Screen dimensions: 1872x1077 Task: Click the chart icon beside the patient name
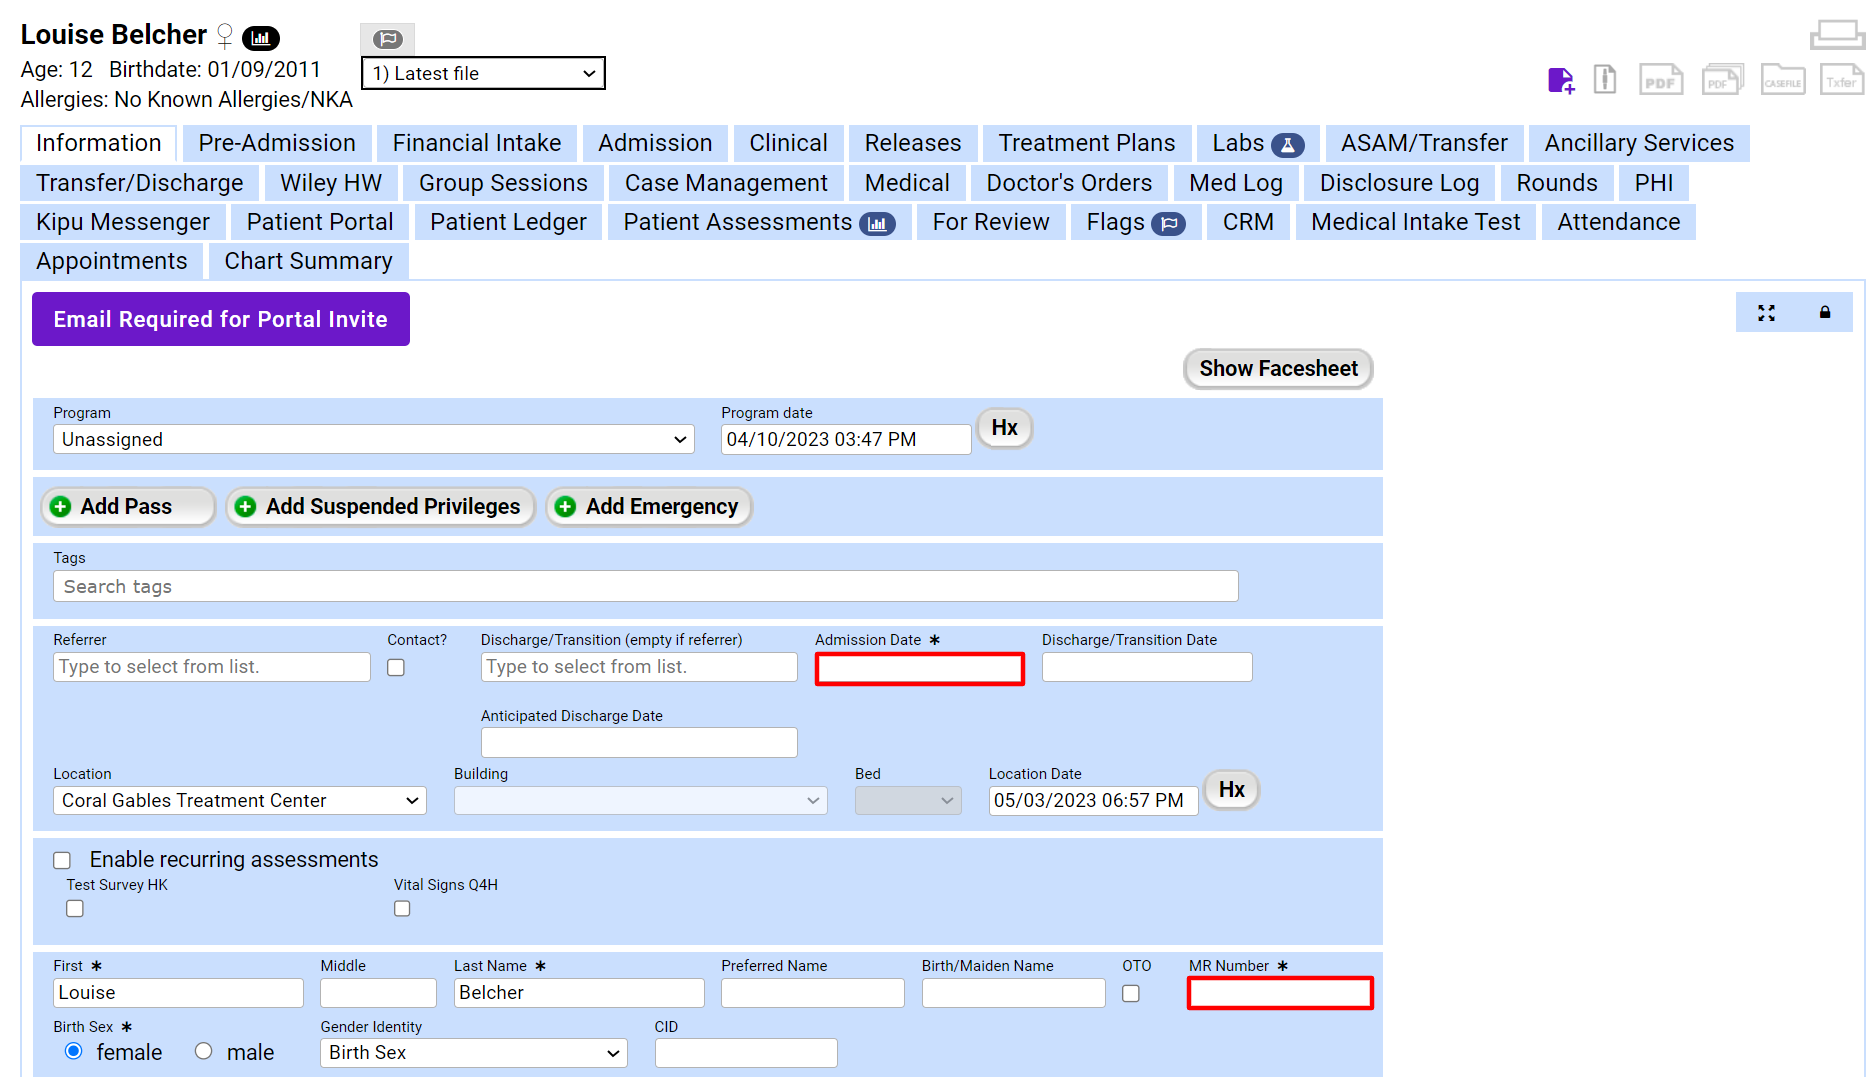[x=261, y=38]
